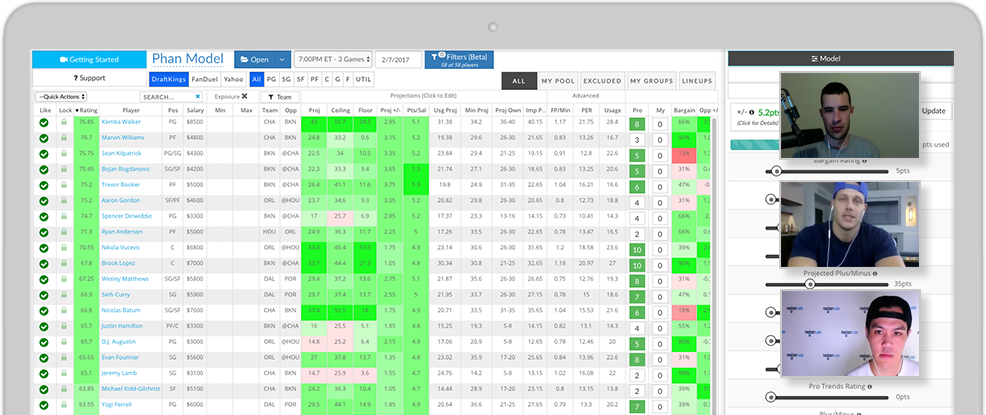
Task: Sort by Bargain column header
Action: tap(684, 110)
